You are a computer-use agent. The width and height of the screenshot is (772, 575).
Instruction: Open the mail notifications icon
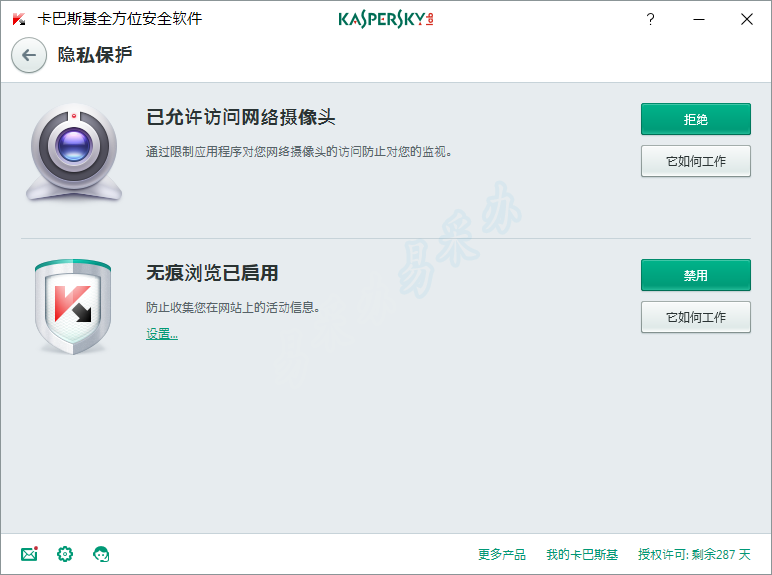[30, 554]
